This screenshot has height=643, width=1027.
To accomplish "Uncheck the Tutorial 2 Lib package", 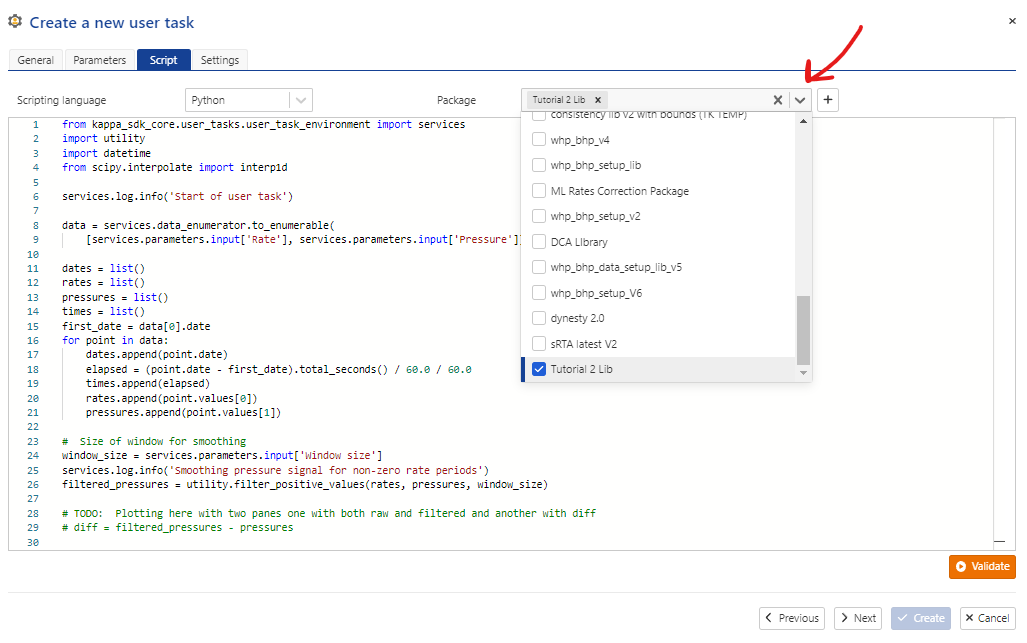I will 539,369.
